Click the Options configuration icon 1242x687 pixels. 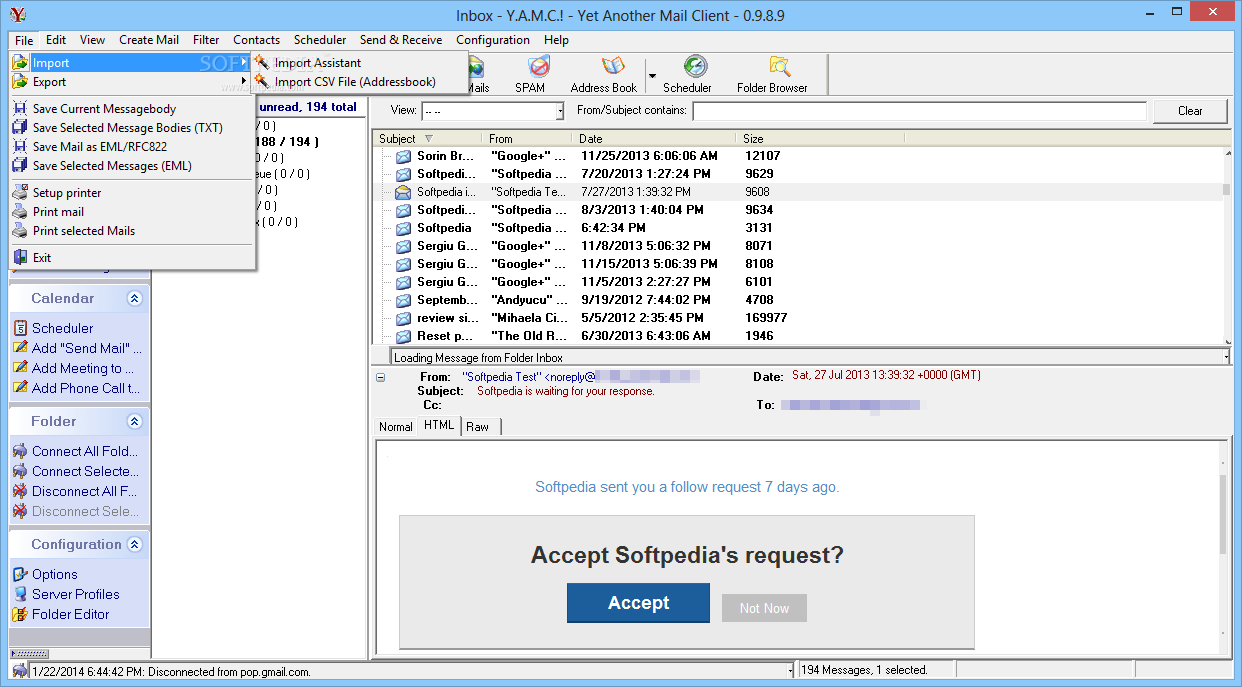(21, 574)
